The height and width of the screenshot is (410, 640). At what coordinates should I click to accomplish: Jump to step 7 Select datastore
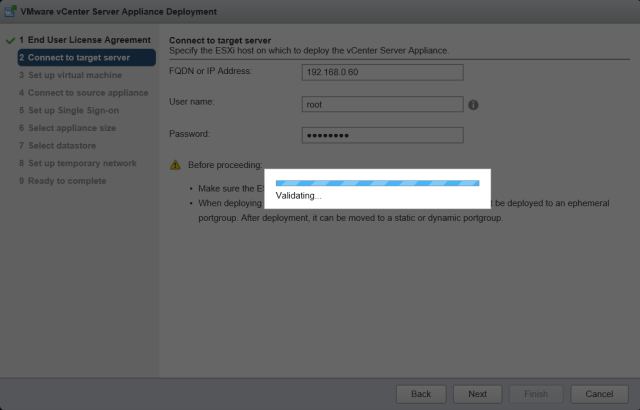pyautogui.click(x=61, y=146)
